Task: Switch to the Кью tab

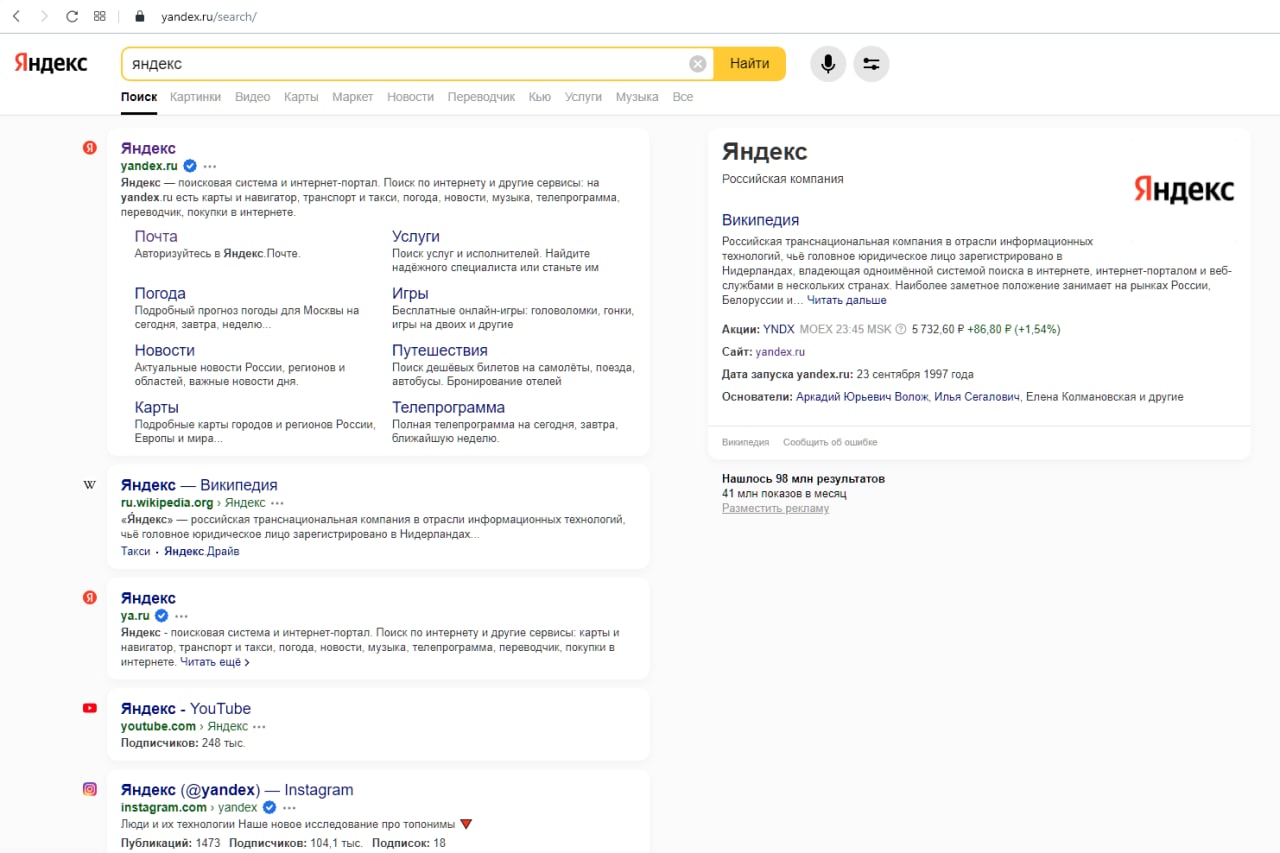Action: 540,97
